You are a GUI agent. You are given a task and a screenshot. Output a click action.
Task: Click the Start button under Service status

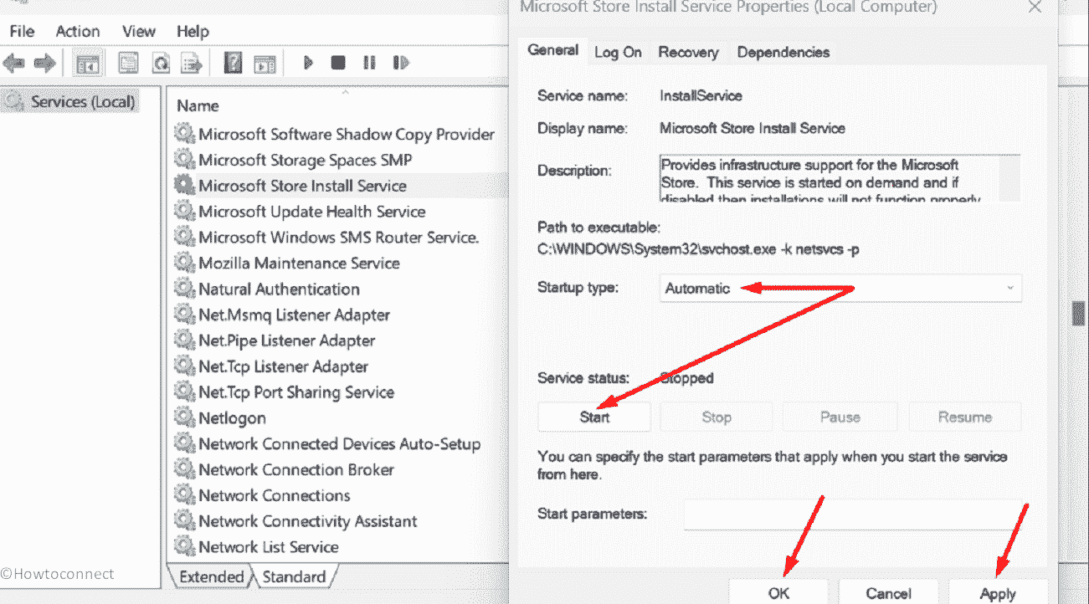[x=594, y=417]
